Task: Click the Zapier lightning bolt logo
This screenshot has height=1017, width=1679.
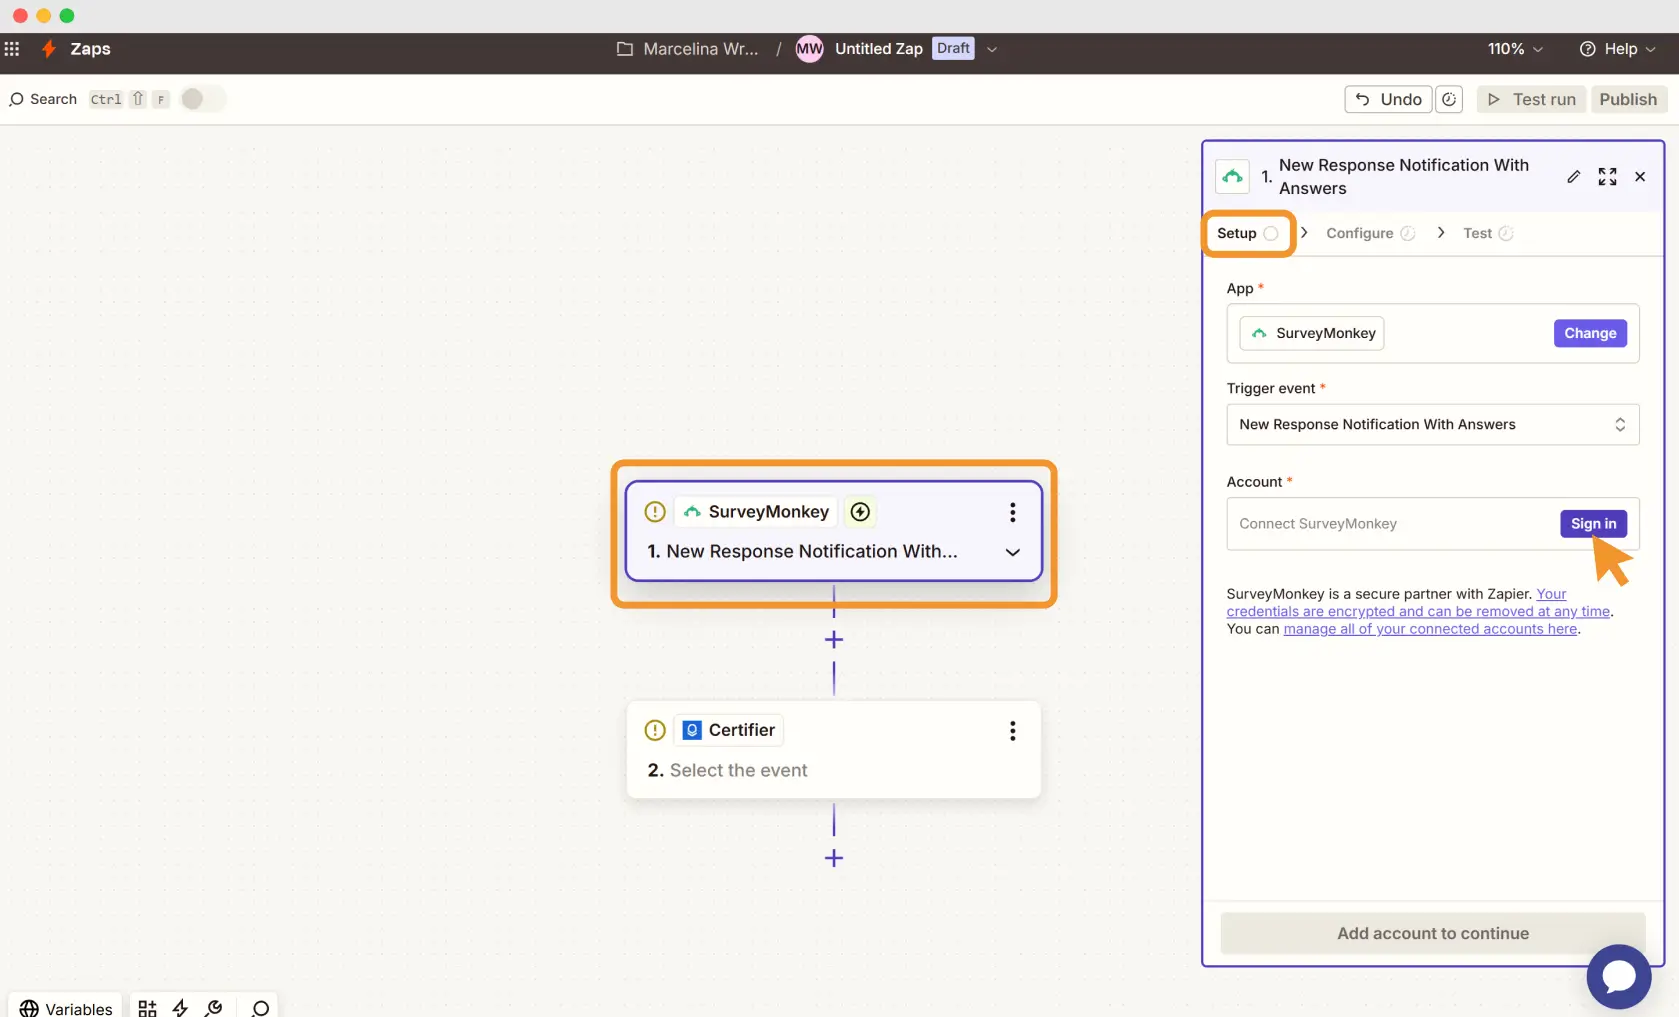Action: [48, 48]
